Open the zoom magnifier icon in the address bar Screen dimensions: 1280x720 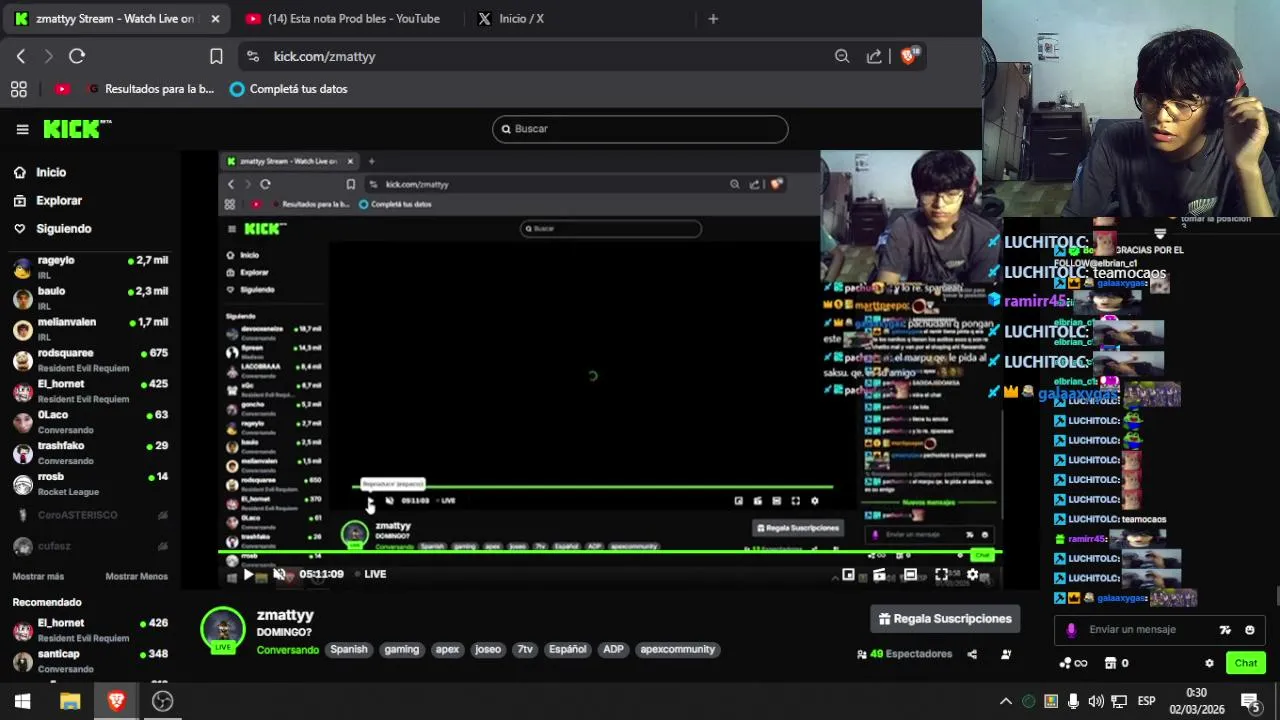point(842,57)
